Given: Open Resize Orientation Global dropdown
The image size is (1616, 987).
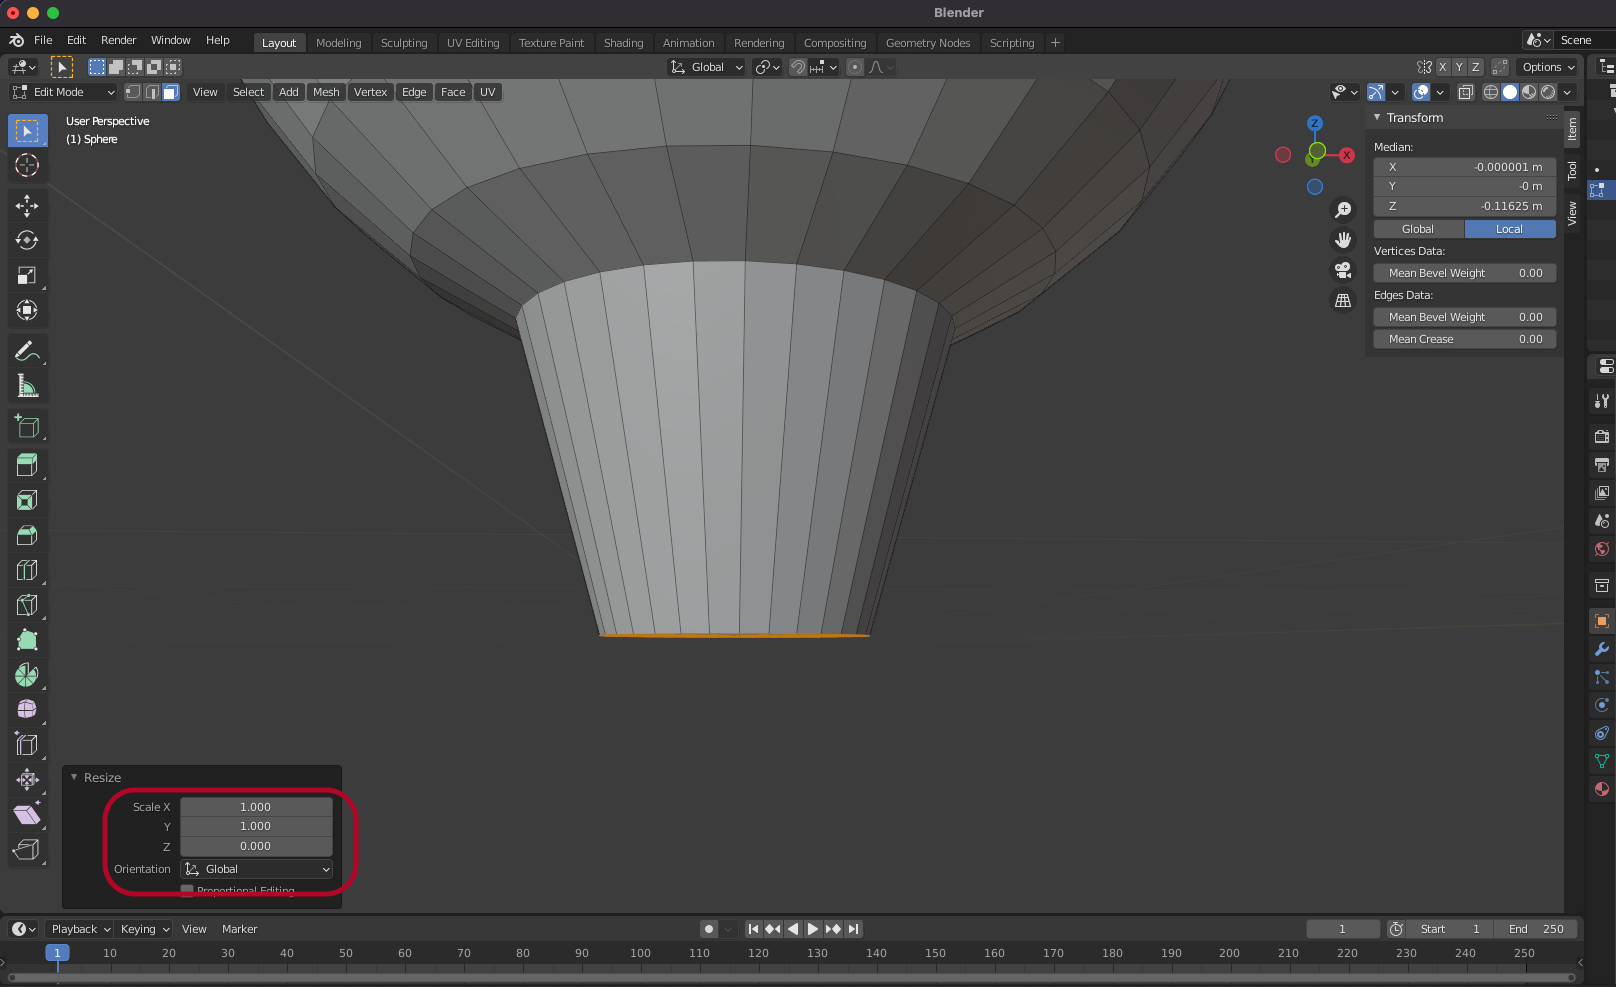Looking at the screenshot, I should [x=257, y=869].
